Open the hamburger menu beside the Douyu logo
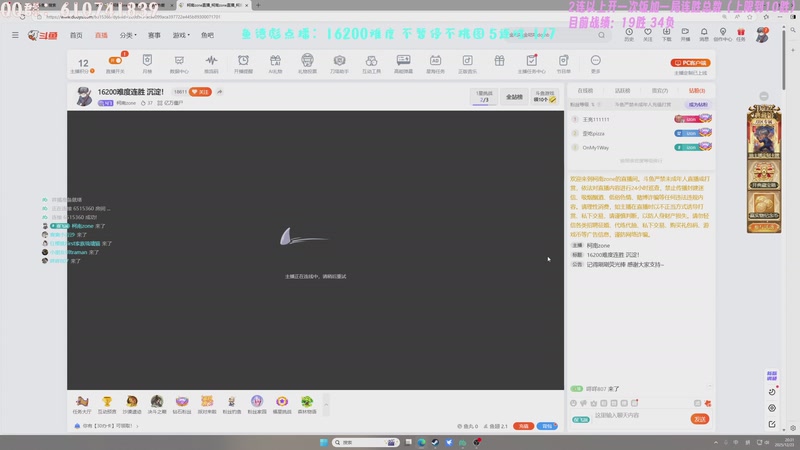Image resolution: width=800 pixels, height=450 pixels. click(x=15, y=35)
